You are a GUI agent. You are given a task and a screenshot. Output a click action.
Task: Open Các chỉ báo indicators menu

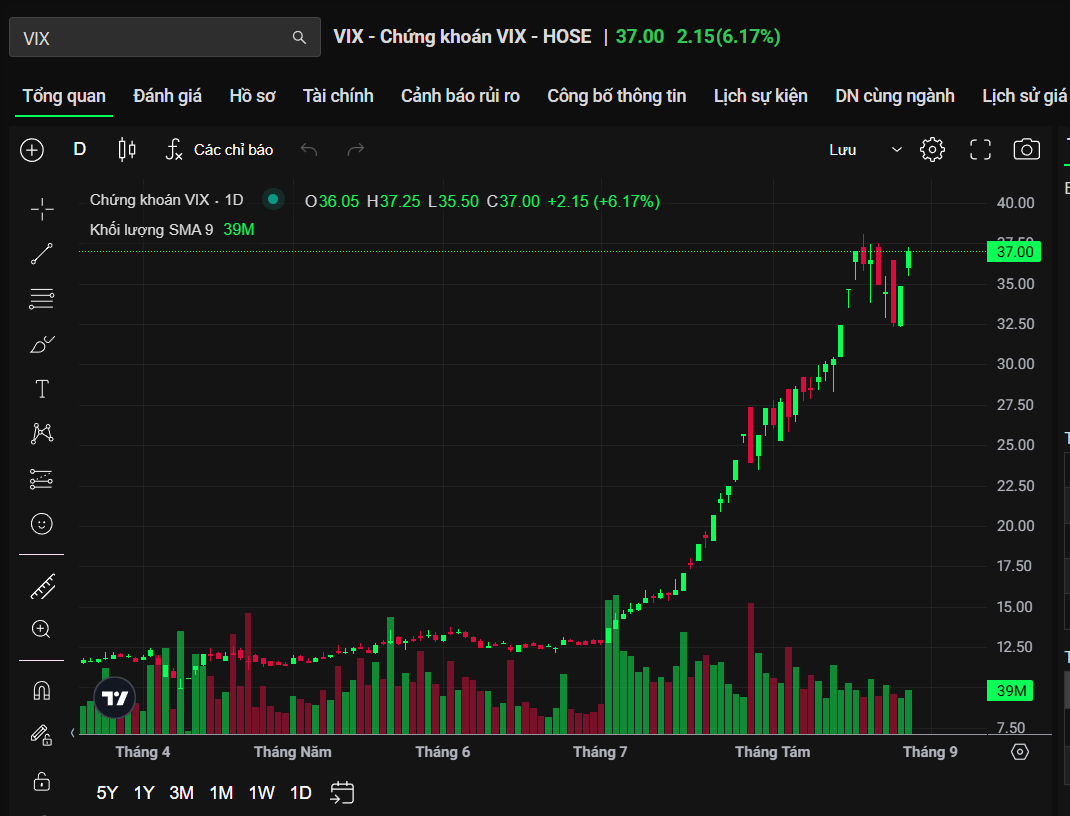(x=220, y=149)
